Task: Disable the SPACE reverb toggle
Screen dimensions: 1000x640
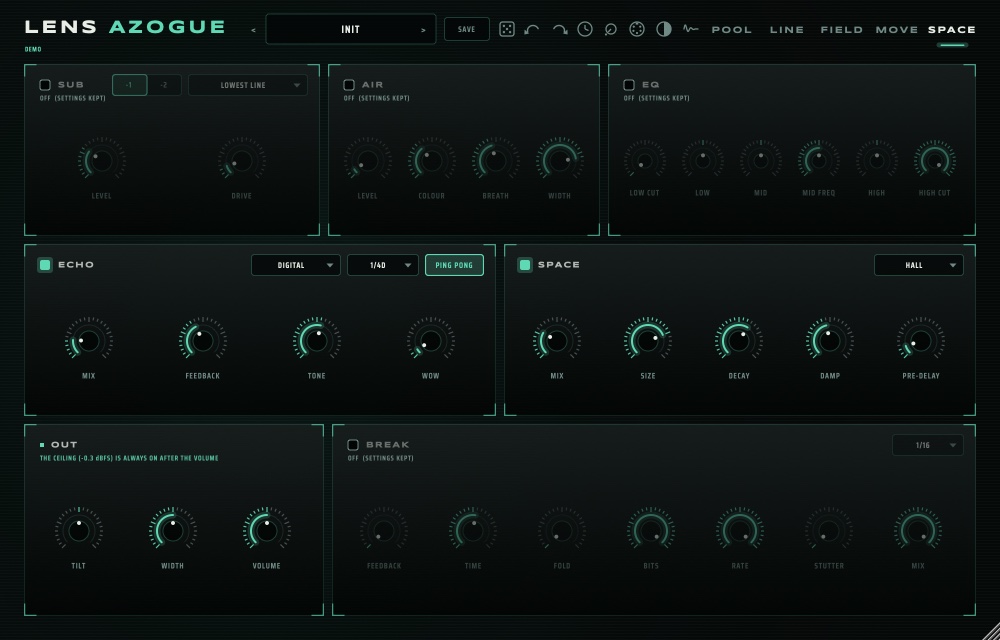Action: 525,265
